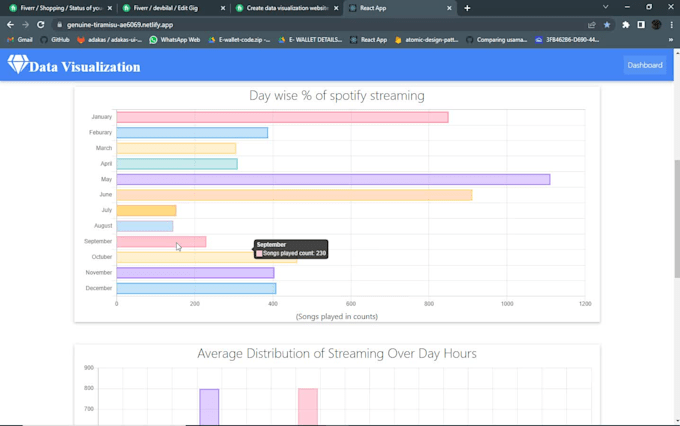Click the browser forward arrow
The image size is (680, 426).
[25, 25]
